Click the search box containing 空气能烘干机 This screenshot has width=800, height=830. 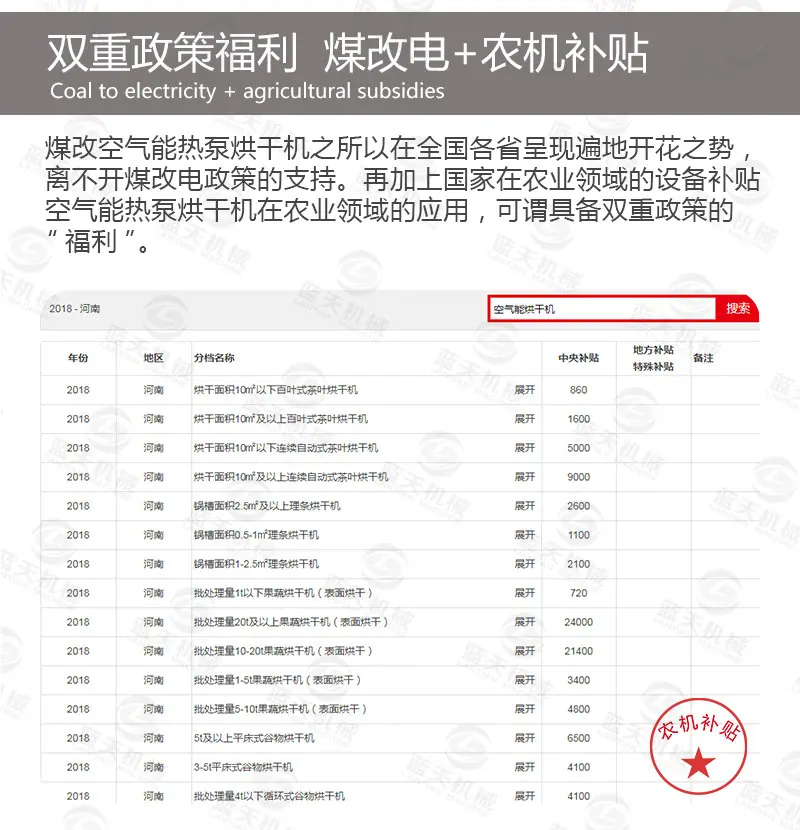pos(601,309)
